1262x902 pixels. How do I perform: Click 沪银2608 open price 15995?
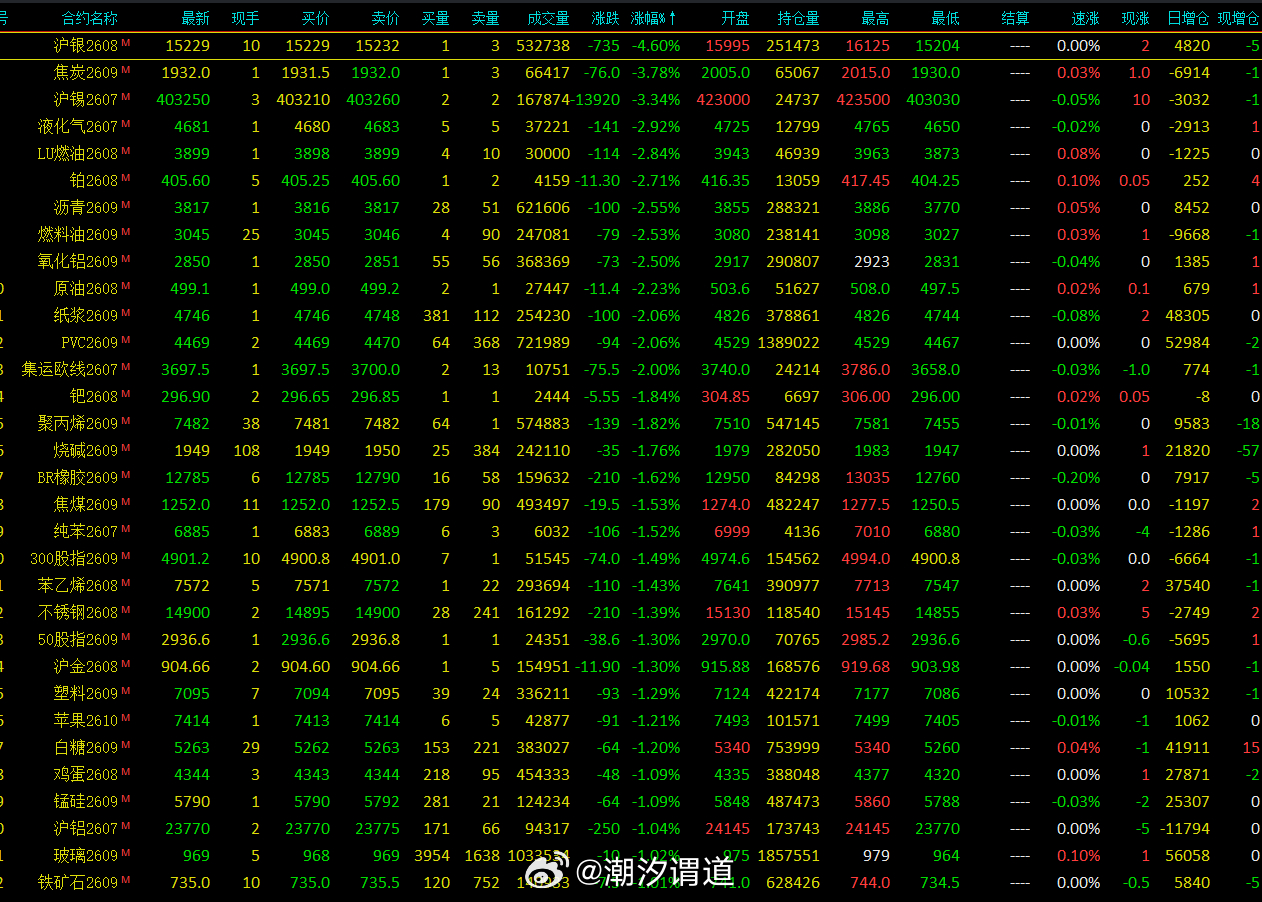click(x=727, y=45)
